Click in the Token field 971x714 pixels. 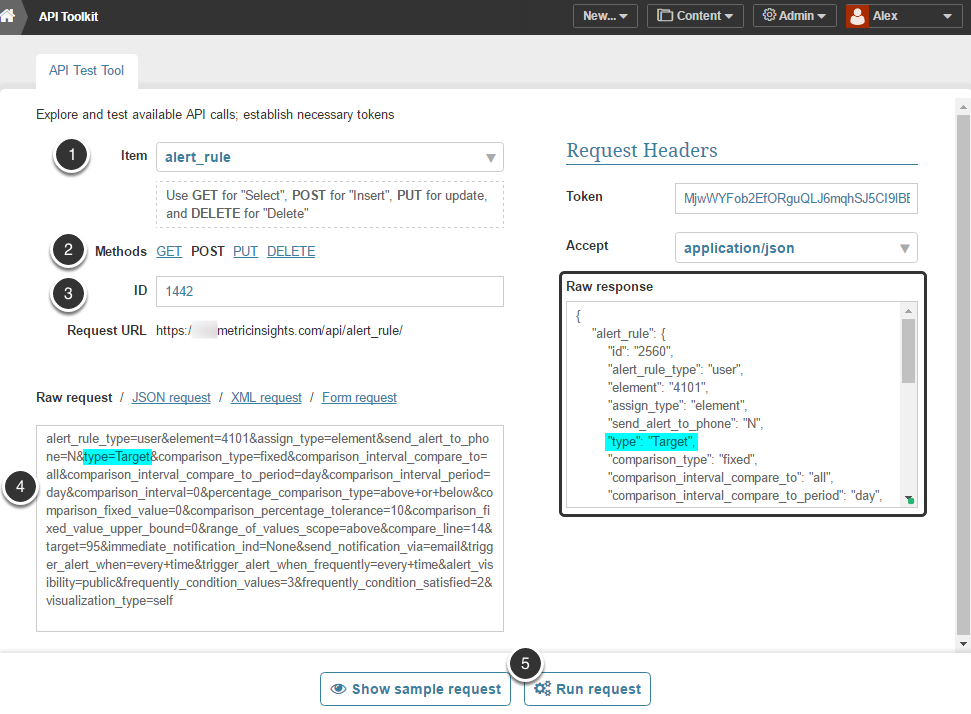pos(796,198)
